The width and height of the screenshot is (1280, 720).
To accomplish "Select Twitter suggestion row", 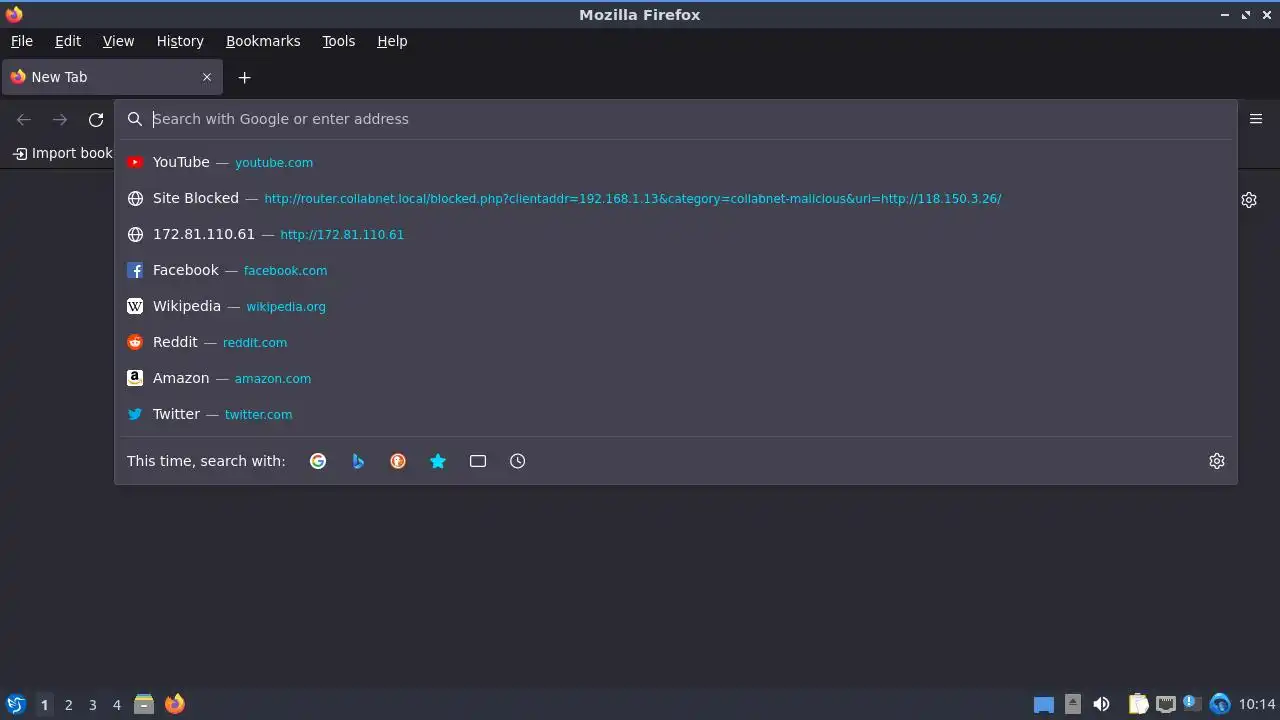I will click(x=676, y=414).
